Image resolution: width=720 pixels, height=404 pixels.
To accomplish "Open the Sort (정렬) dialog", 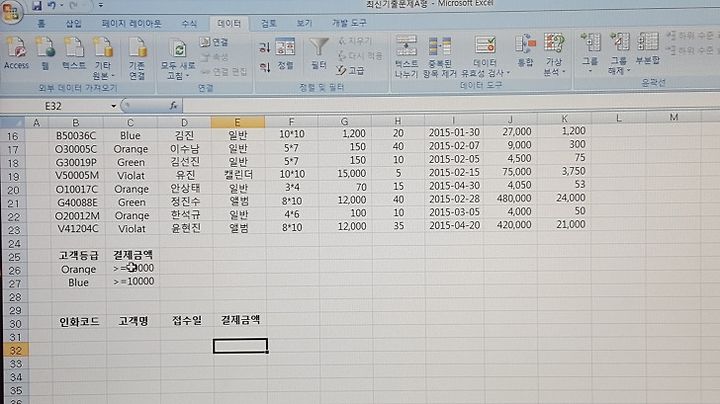I will coord(285,54).
